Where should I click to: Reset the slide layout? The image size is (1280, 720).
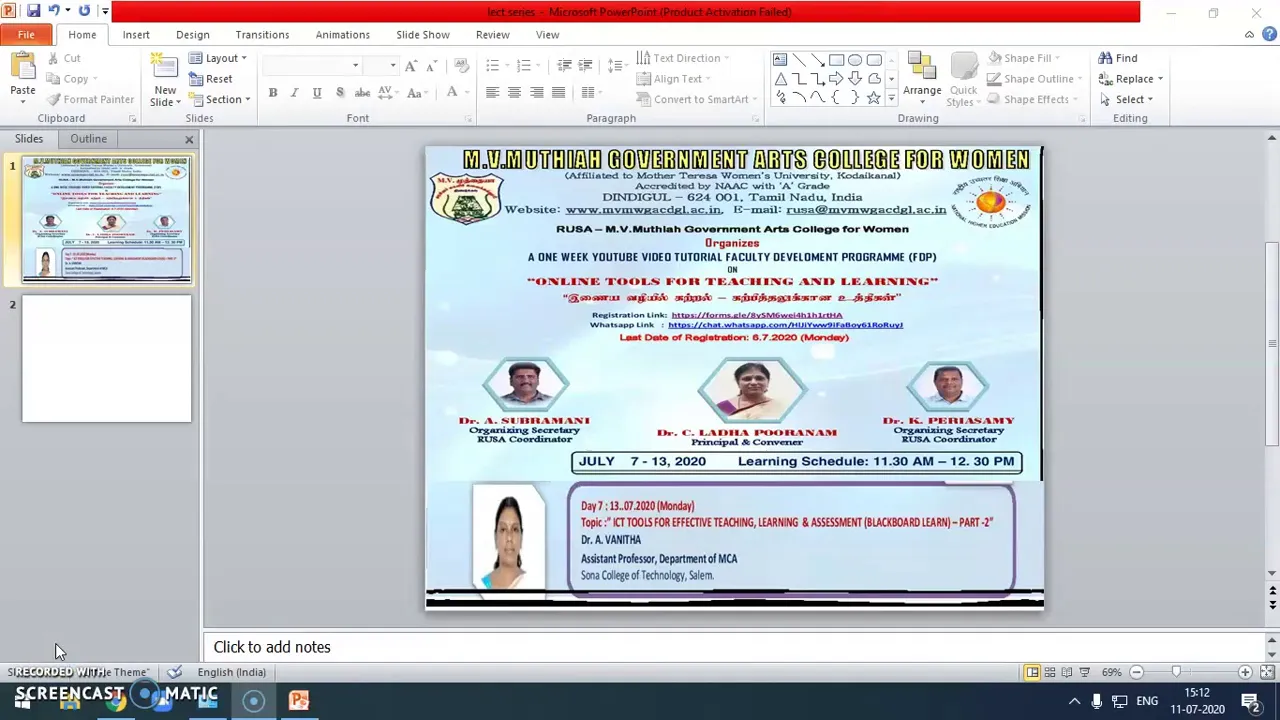(x=210, y=79)
